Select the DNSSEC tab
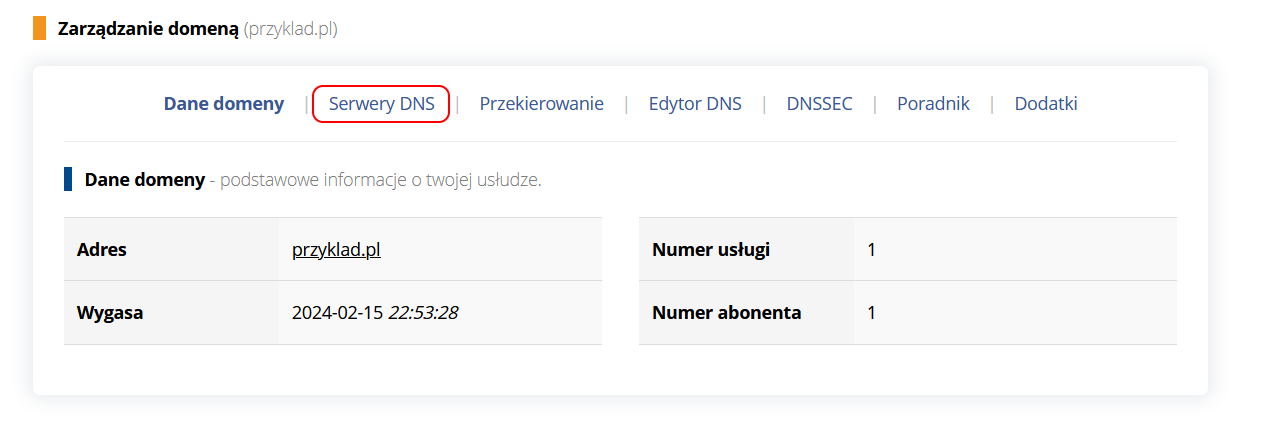1261x432 pixels. pos(819,104)
